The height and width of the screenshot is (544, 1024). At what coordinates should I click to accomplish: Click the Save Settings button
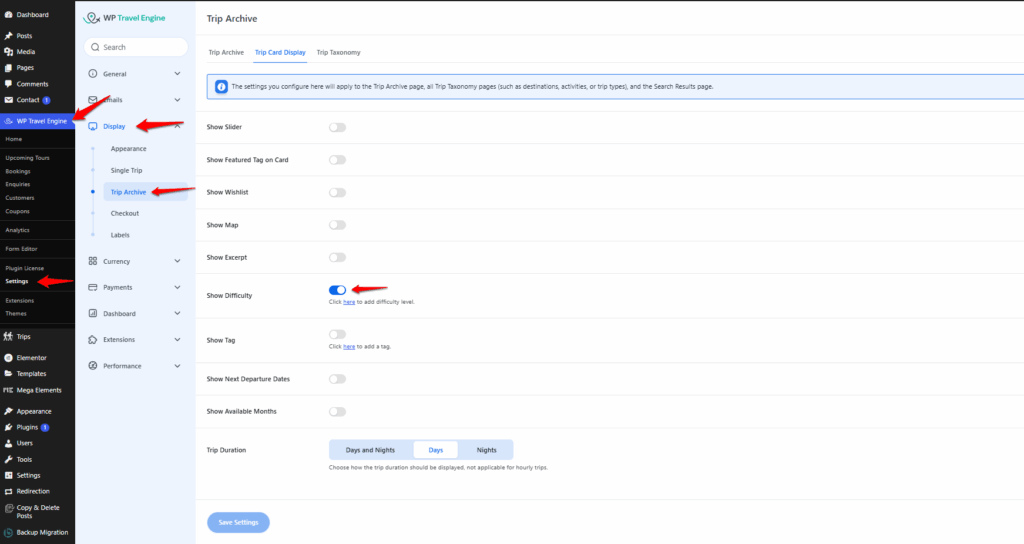click(x=238, y=522)
